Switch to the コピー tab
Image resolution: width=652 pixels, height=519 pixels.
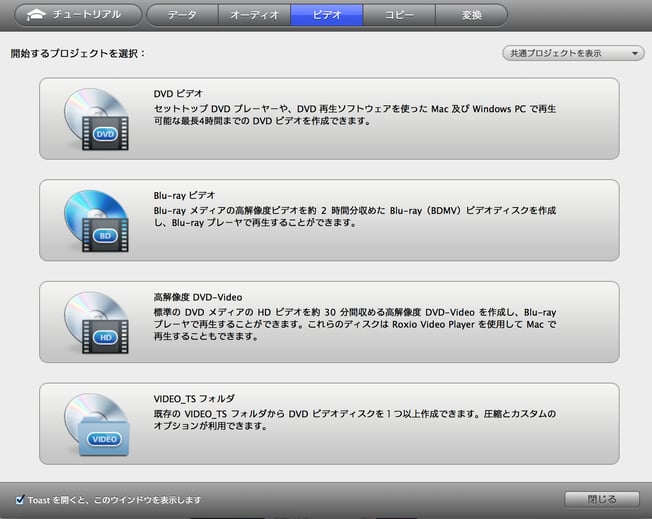click(399, 15)
